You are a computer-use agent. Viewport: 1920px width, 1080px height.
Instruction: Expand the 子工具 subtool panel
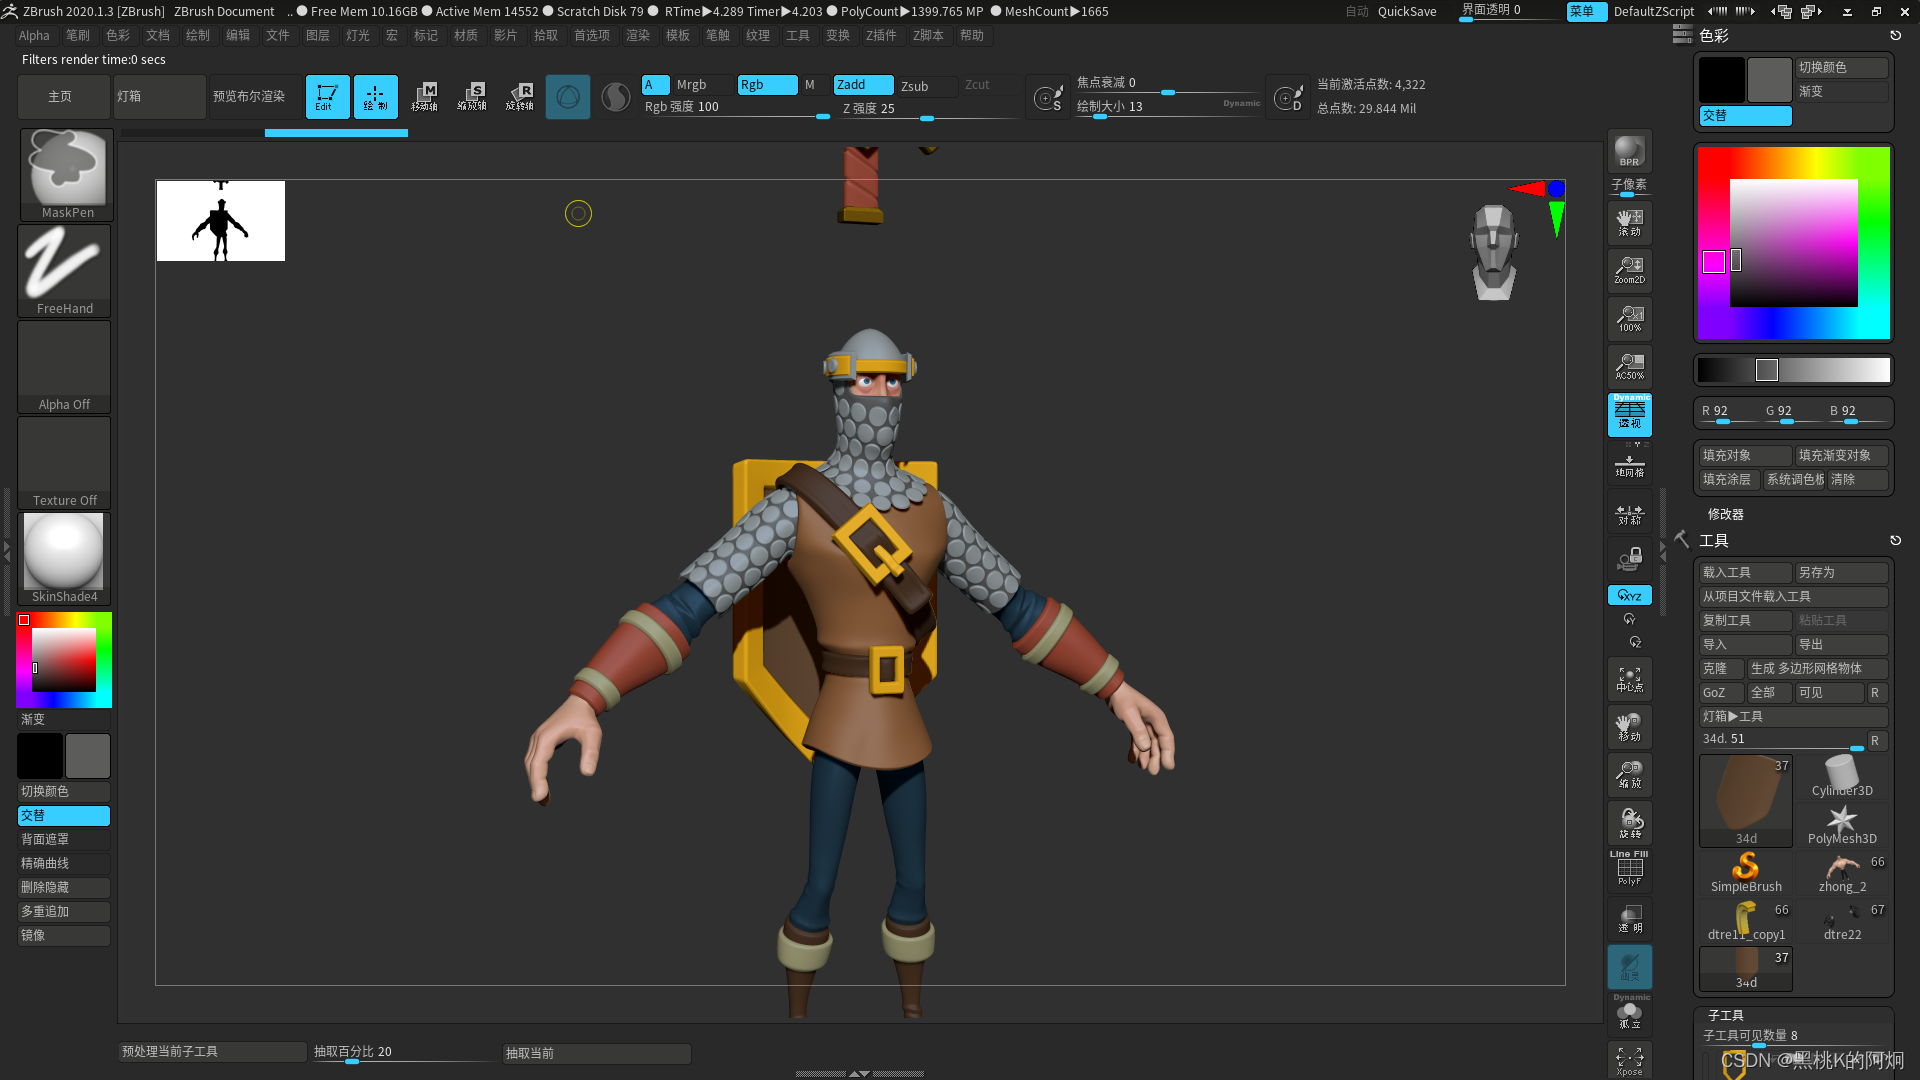pos(1725,1014)
